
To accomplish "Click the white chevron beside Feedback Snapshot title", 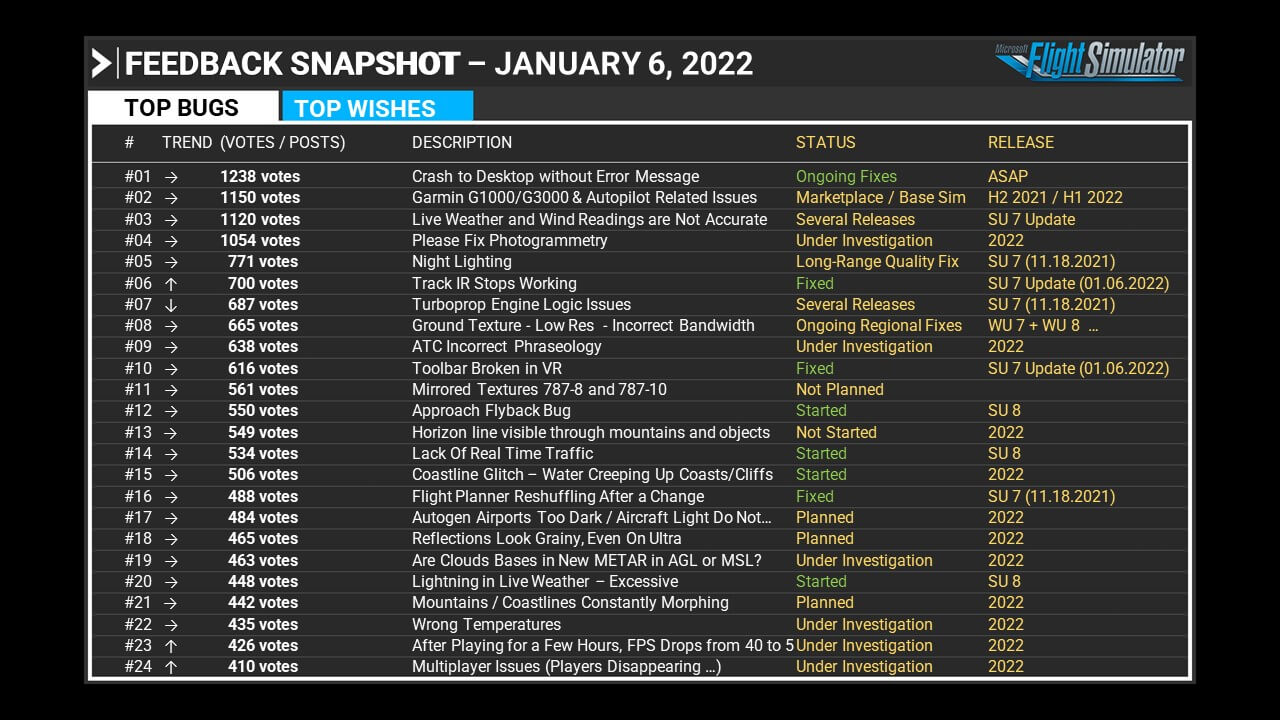I will (101, 63).
